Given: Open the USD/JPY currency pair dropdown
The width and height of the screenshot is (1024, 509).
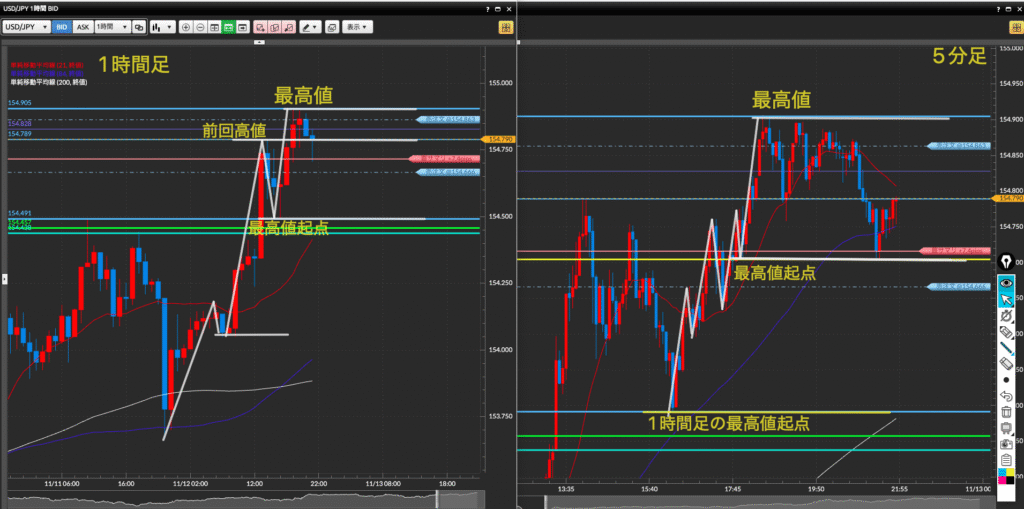Looking at the screenshot, I should (x=25, y=27).
